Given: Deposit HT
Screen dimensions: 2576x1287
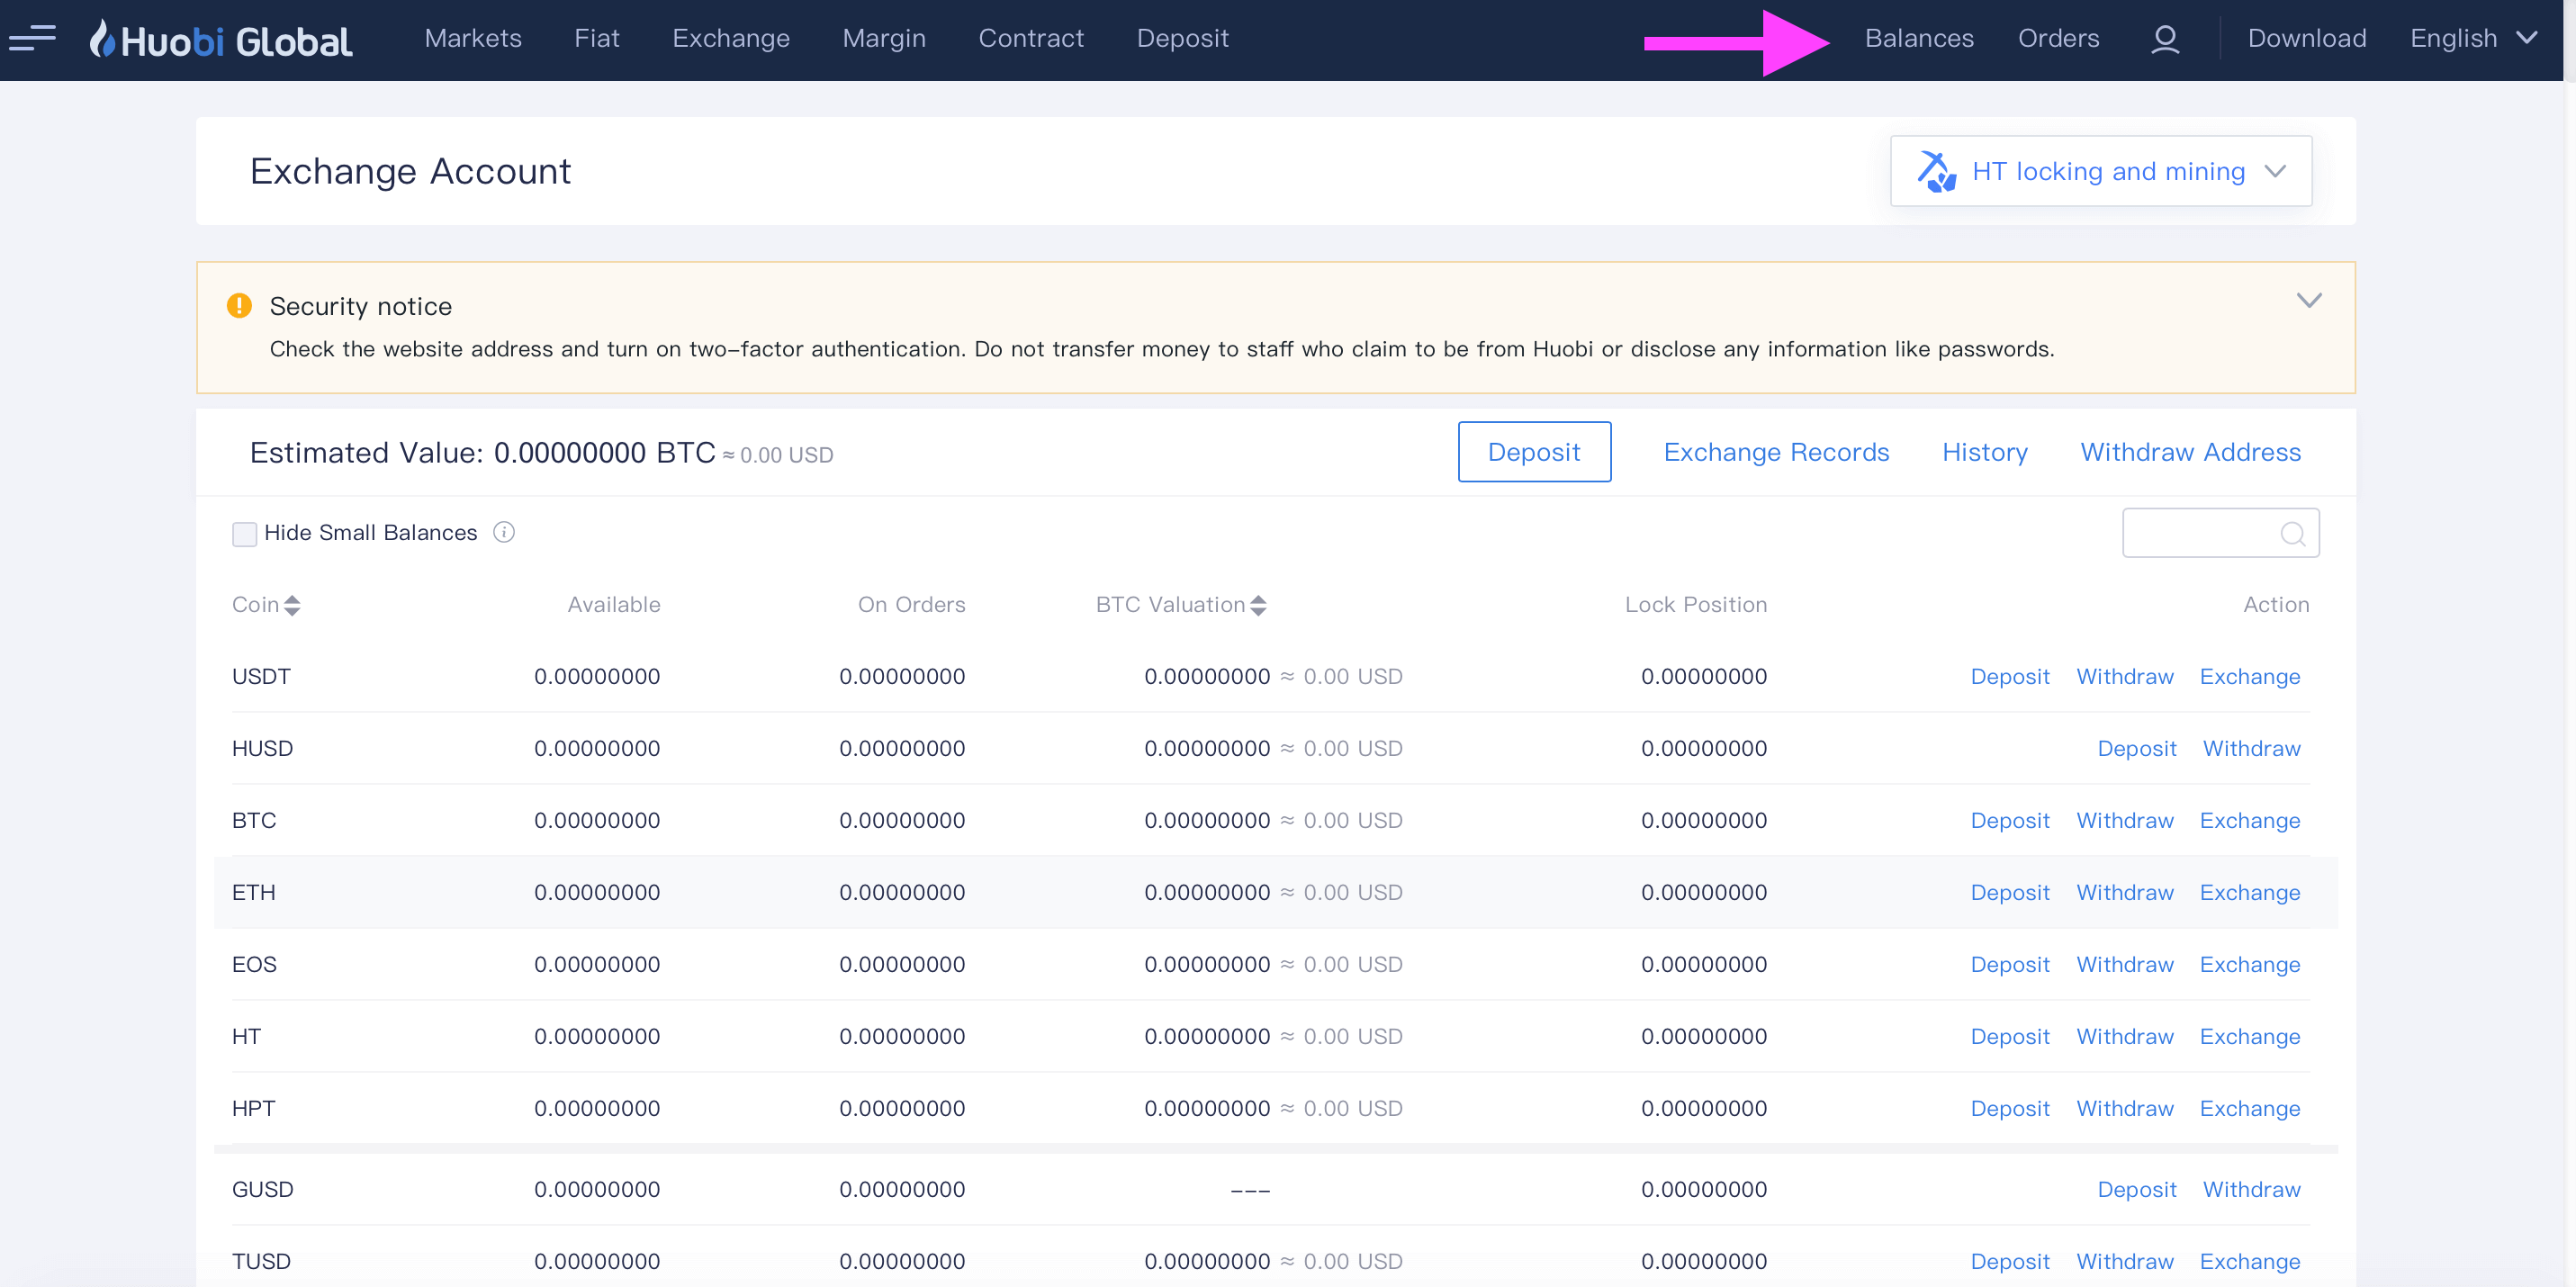Looking at the screenshot, I should coord(2010,1036).
